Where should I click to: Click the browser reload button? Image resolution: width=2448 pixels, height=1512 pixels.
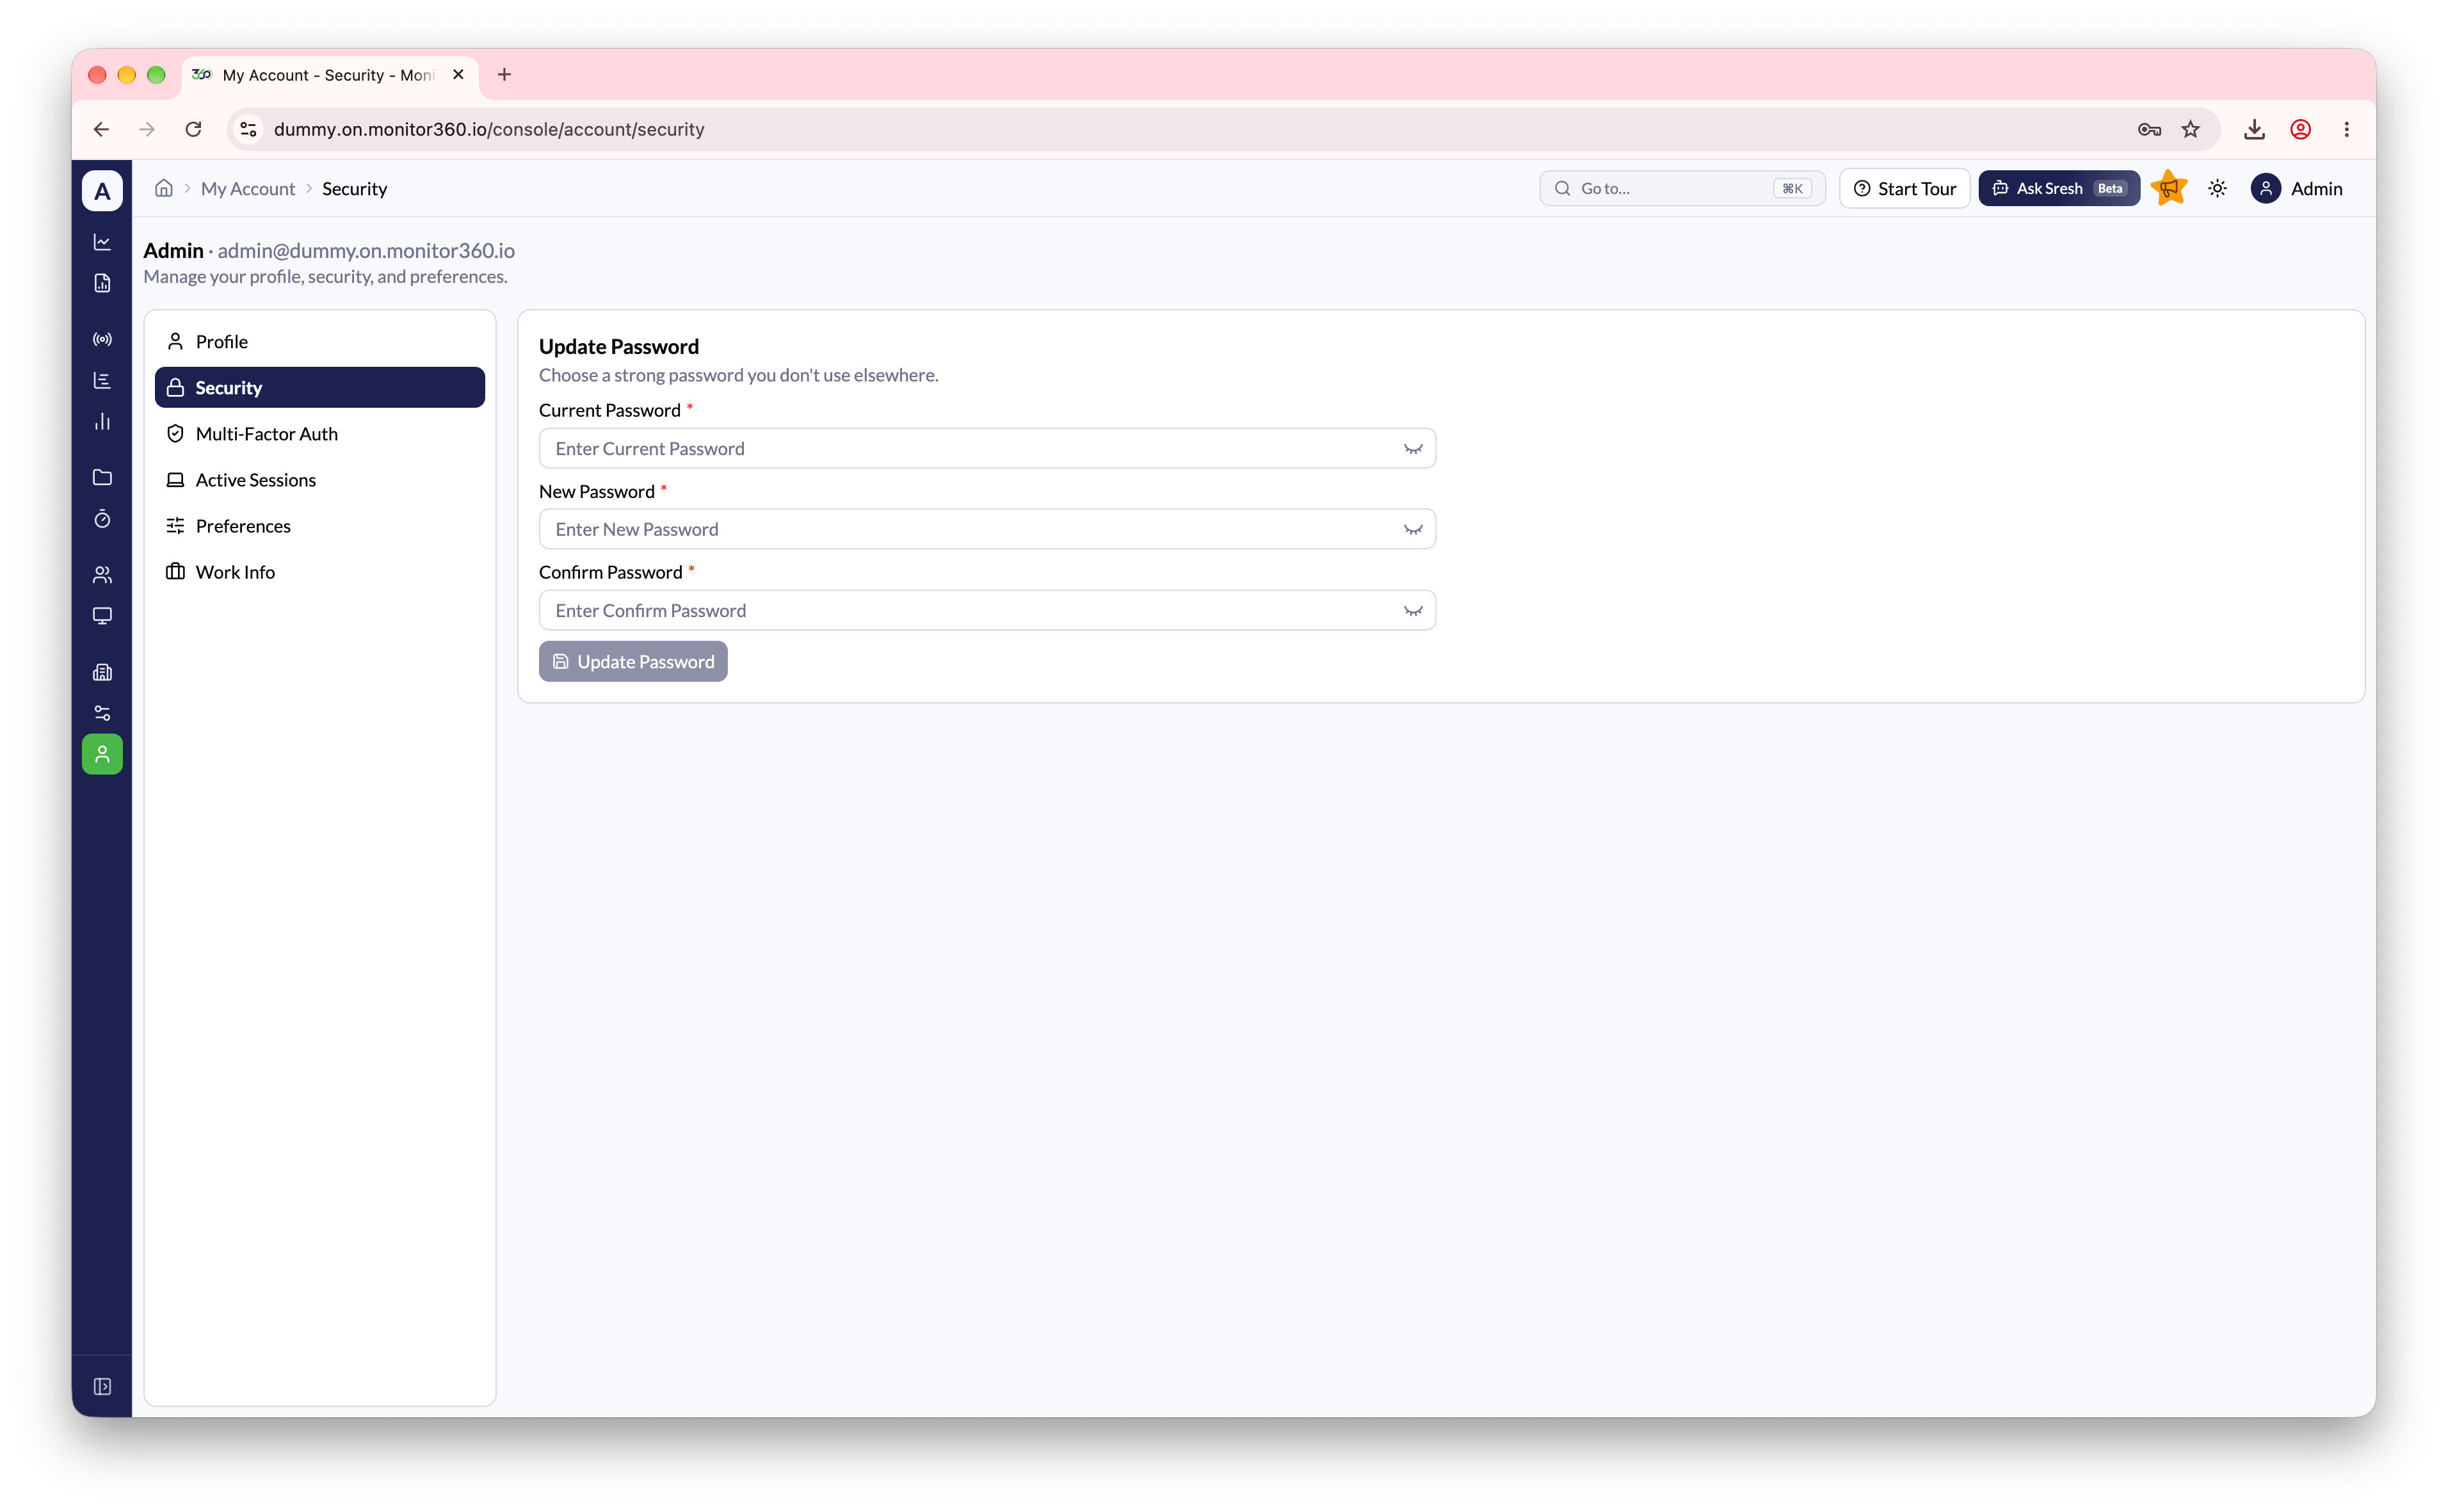point(194,129)
